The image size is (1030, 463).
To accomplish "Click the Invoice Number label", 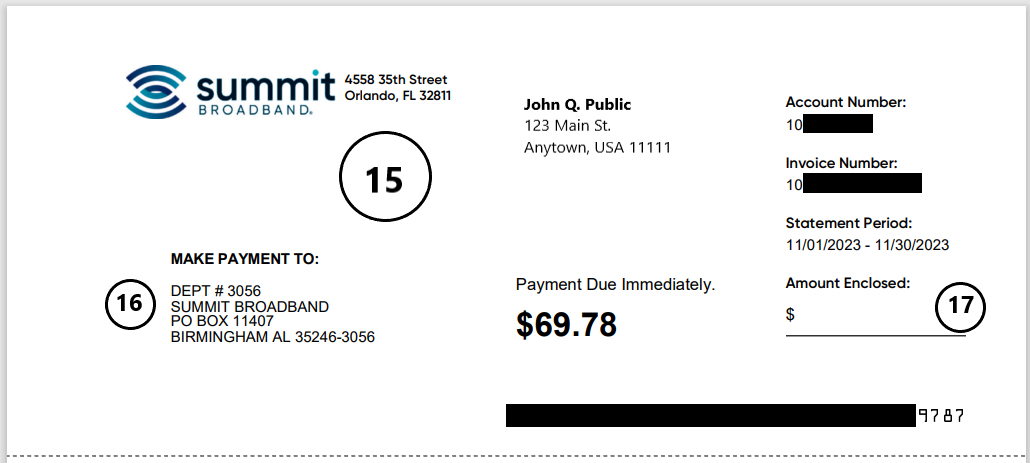I will 842,163.
